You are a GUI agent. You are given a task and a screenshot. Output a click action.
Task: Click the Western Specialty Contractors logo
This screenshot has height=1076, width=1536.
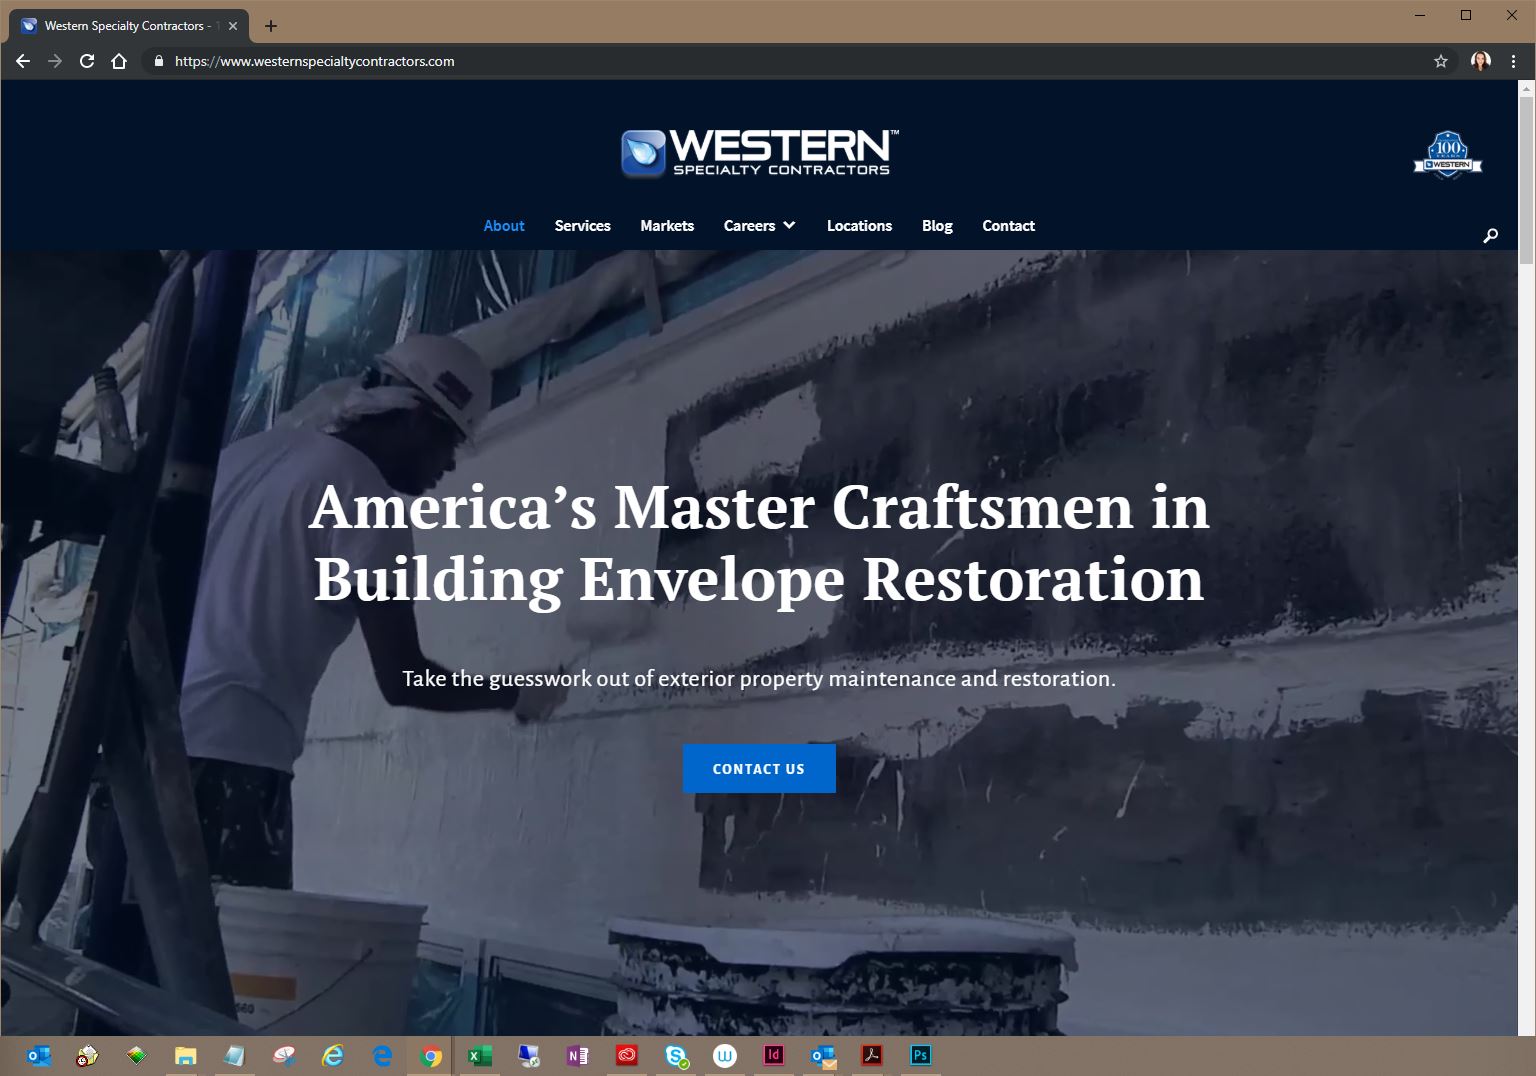(x=758, y=152)
